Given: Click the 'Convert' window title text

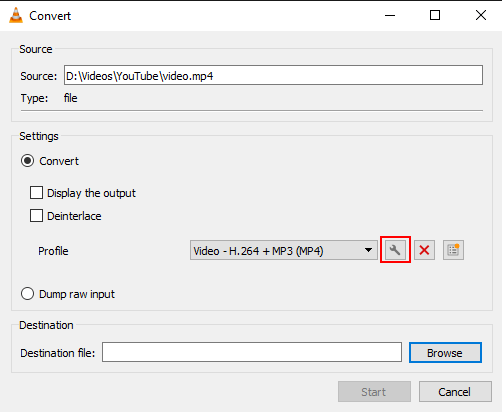Looking at the screenshot, I should 50,16.
